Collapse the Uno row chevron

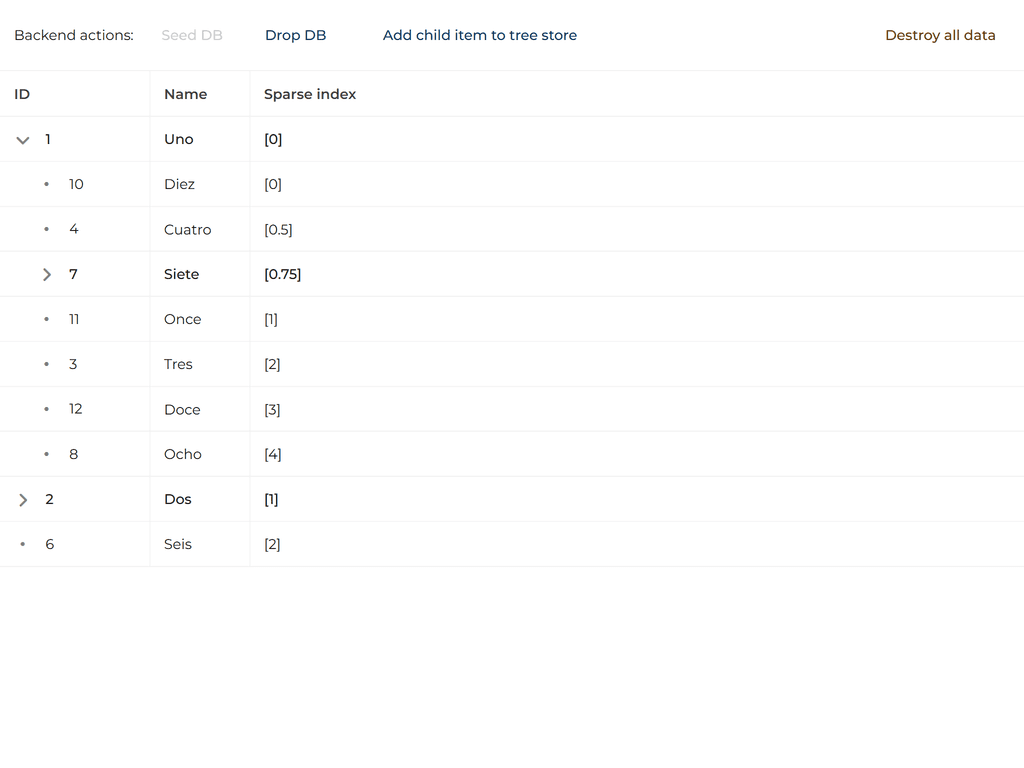23,140
